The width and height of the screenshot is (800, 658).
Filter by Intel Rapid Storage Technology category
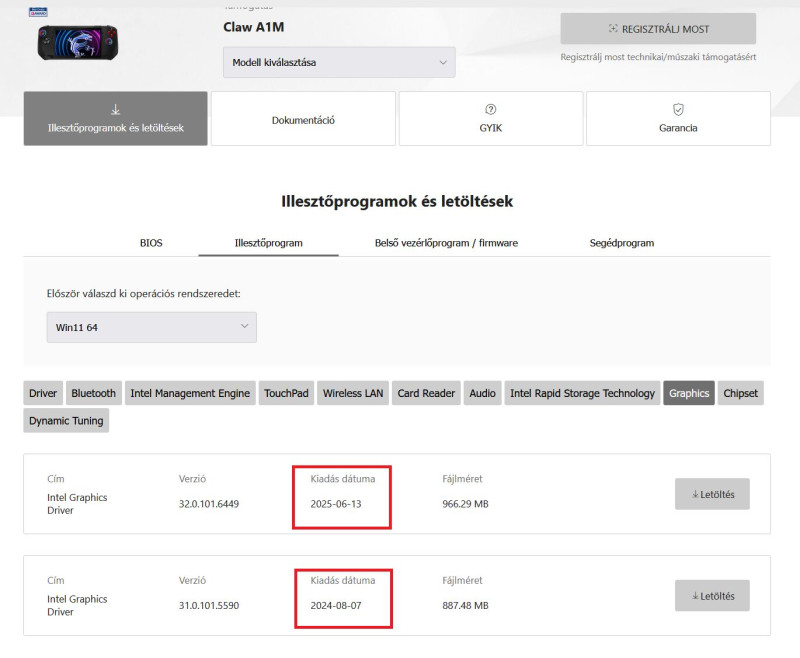click(x=582, y=393)
